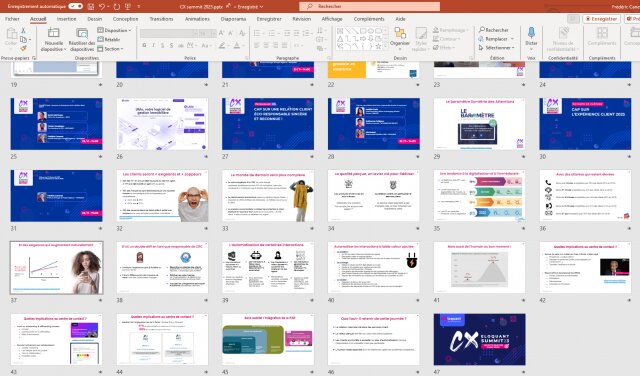Viewport: 640px width, 376px height.
Task: Select slide 29 Le Baromètre thumbnail
Action: [x=480, y=124]
